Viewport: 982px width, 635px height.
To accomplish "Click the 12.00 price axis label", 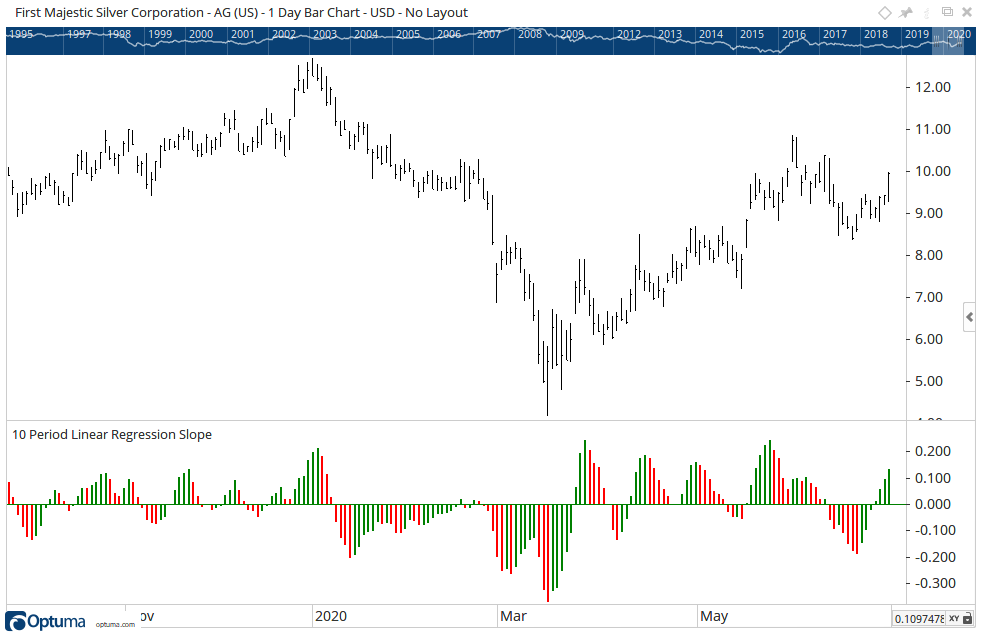I will tap(933, 87).
